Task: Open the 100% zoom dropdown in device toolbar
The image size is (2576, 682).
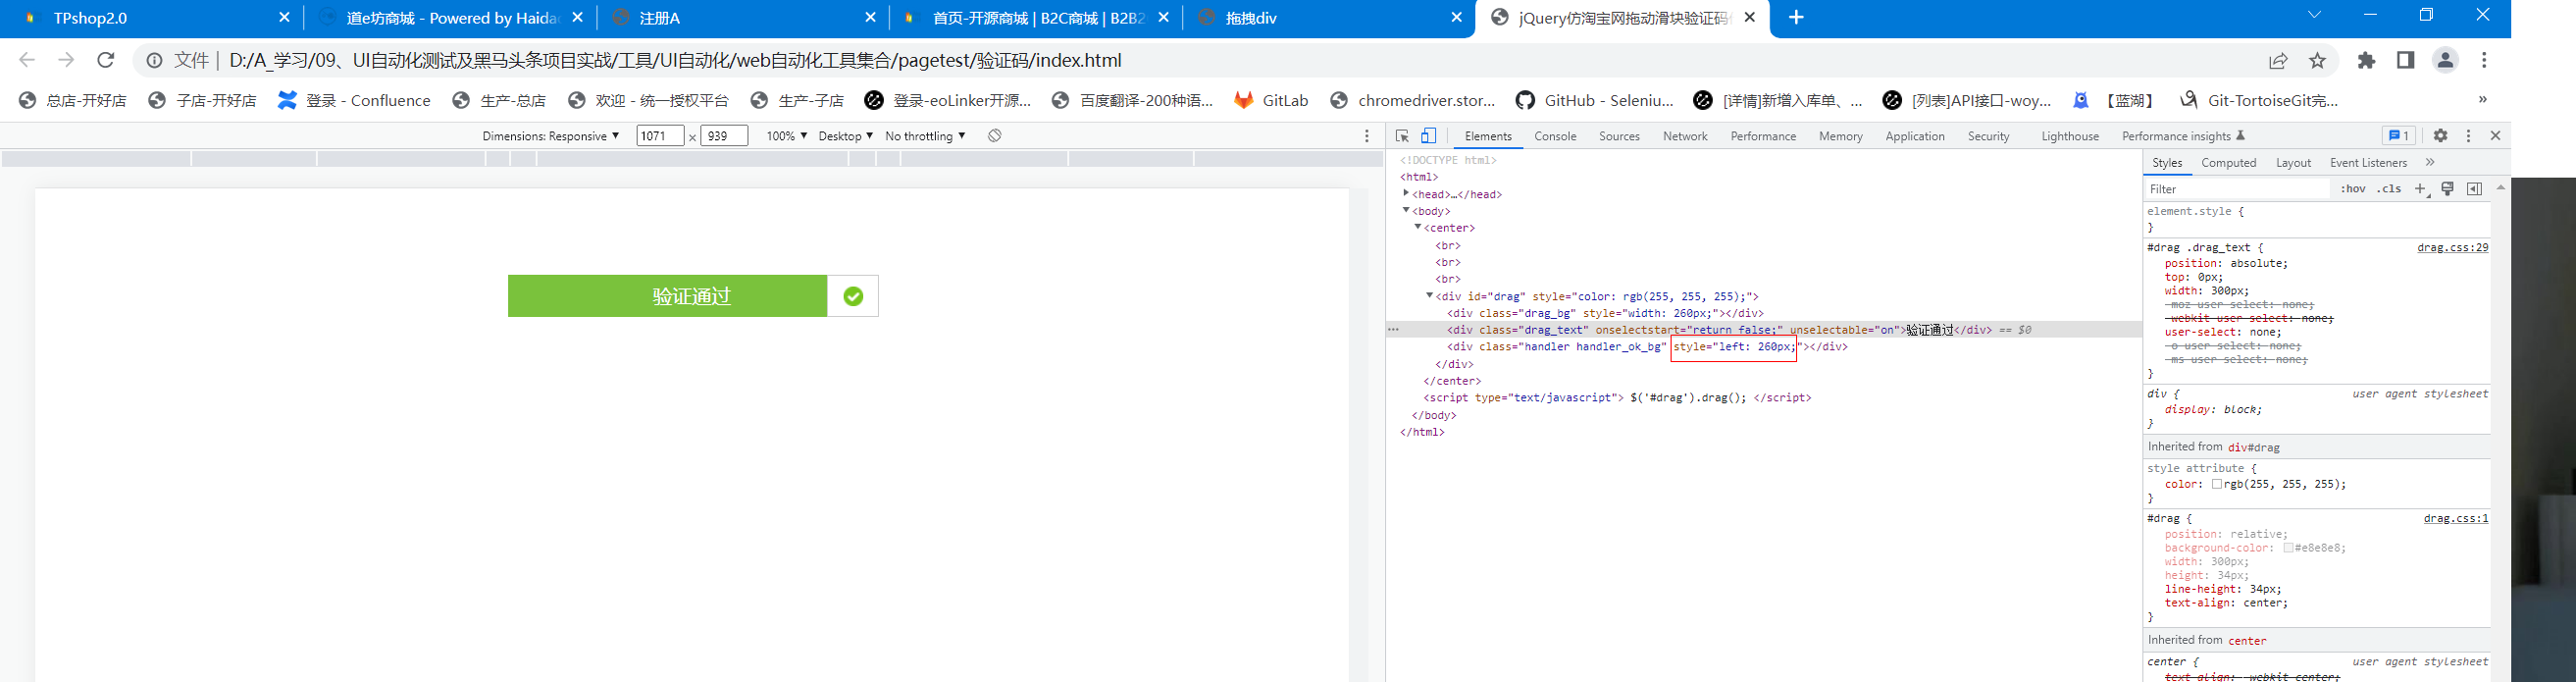Action: coord(786,136)
